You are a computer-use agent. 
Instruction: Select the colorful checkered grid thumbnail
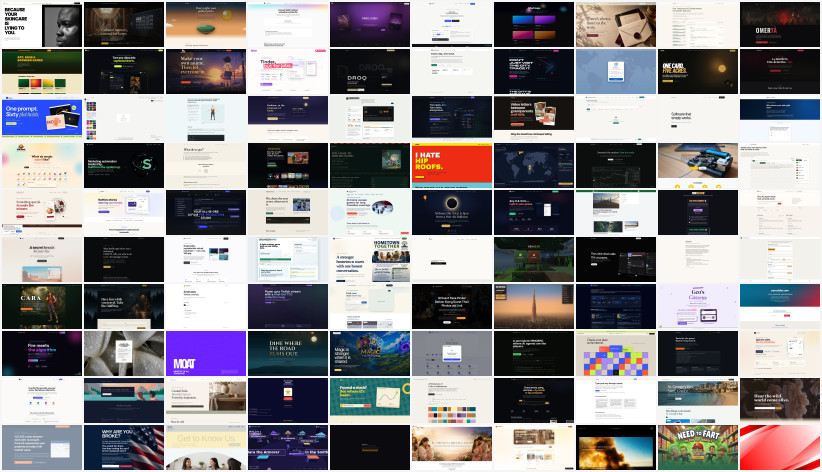point(615,353)
